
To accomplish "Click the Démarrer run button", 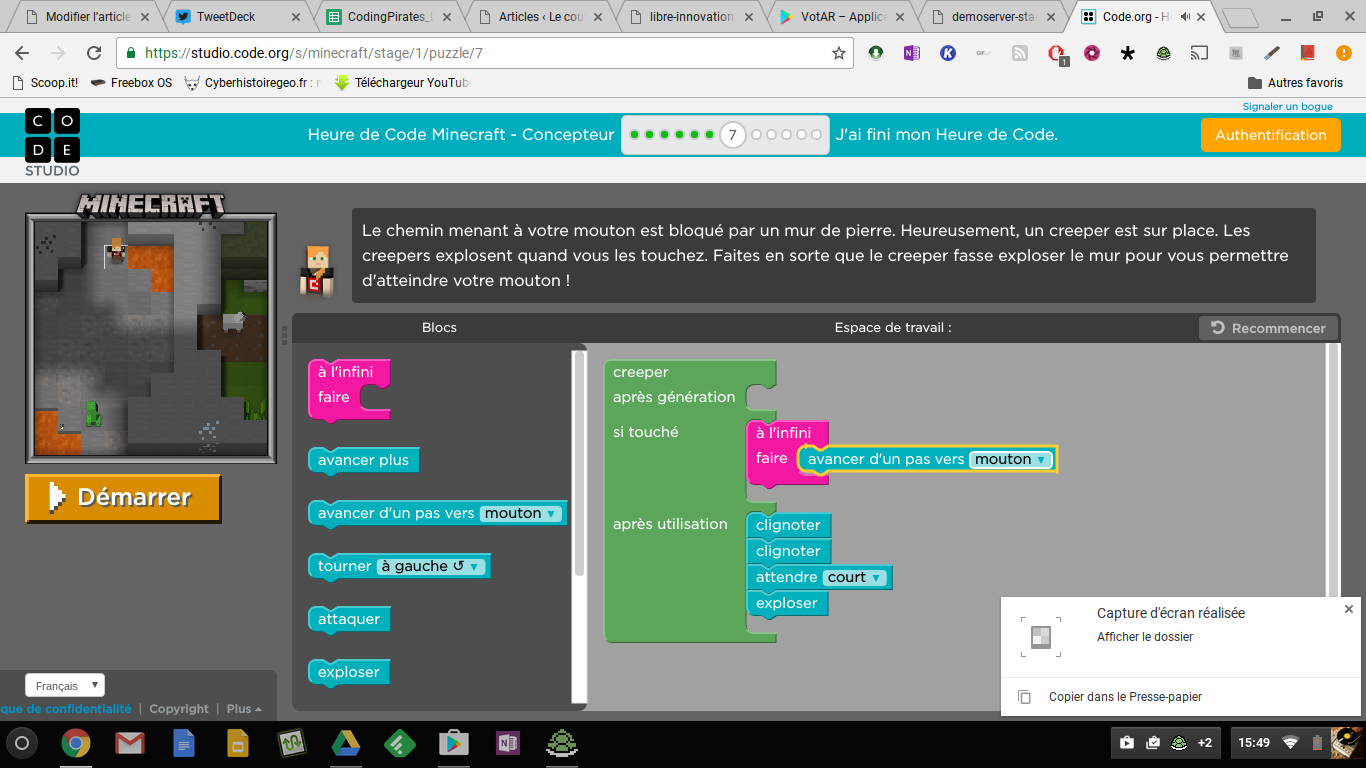I will [x=123, y=498].
